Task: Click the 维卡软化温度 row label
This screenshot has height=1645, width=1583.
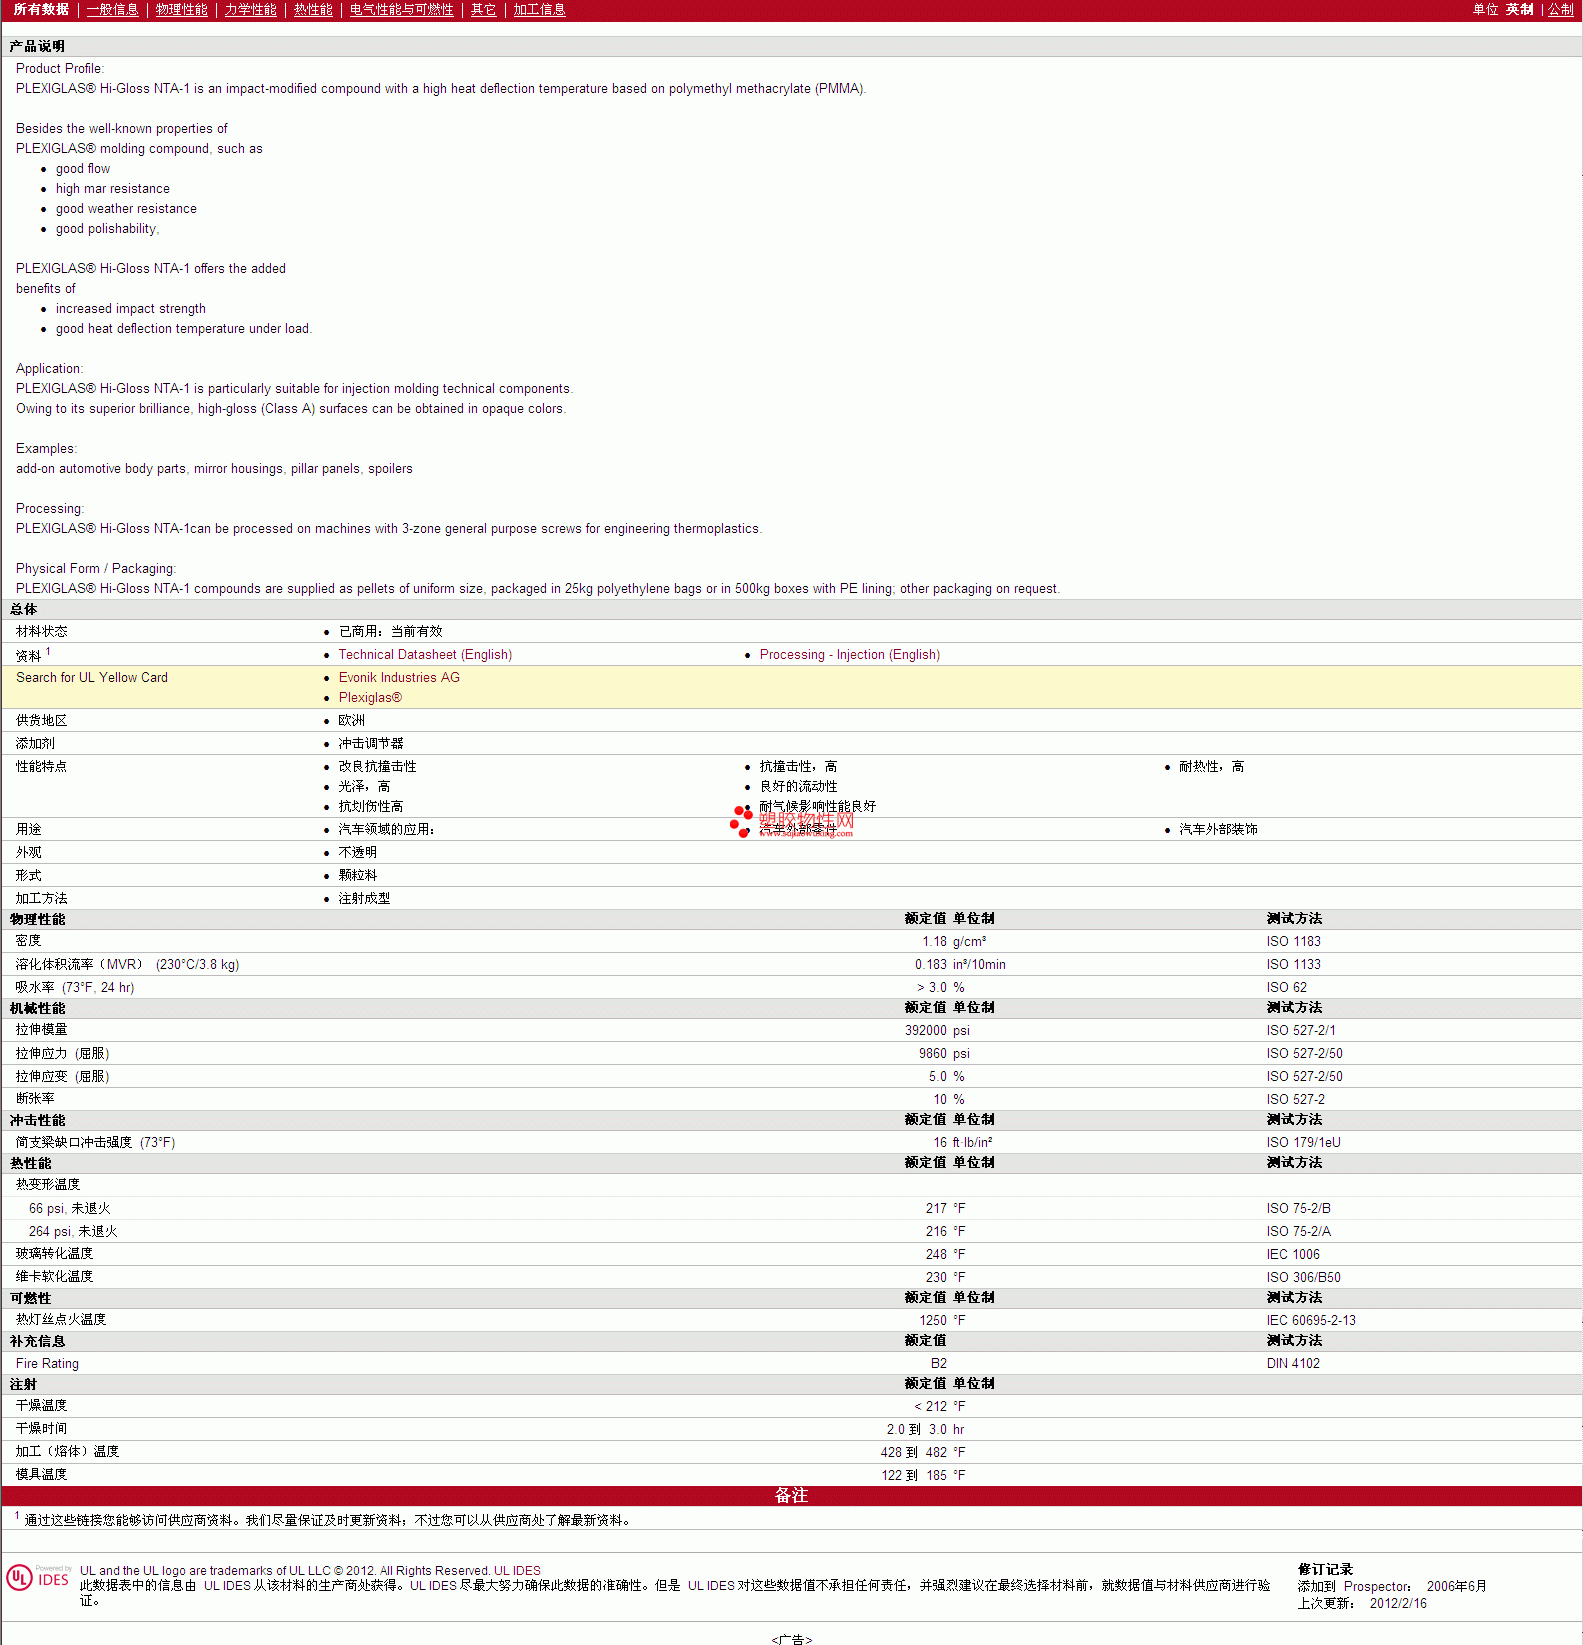Action: pos(54,1277)
